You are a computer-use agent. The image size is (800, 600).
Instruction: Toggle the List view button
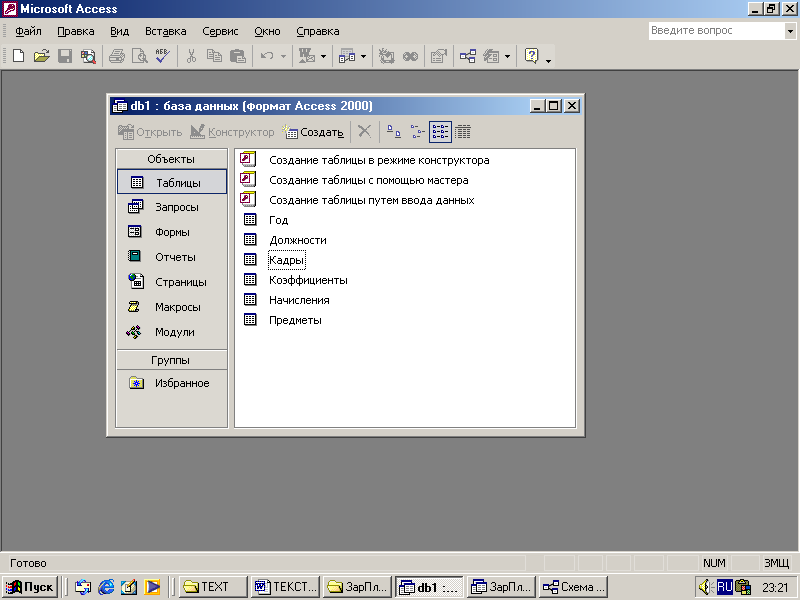[x=440, y=132]
